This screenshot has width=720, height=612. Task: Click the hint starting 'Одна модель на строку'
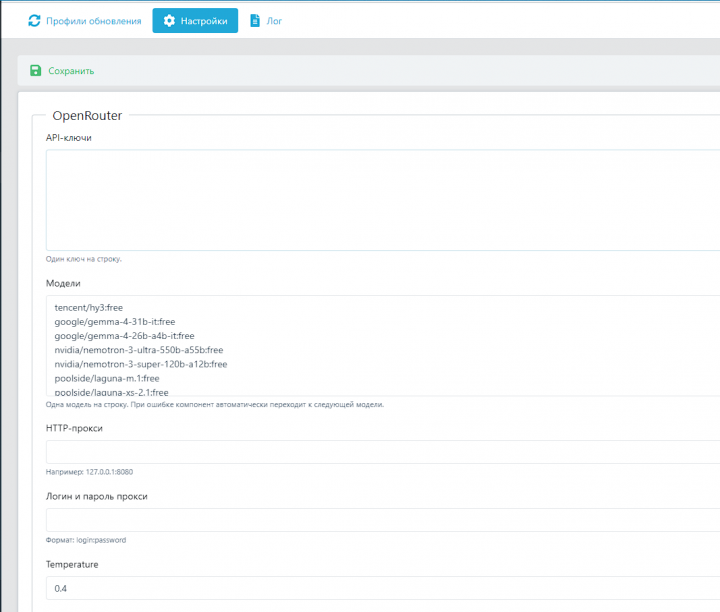point(215,404)
